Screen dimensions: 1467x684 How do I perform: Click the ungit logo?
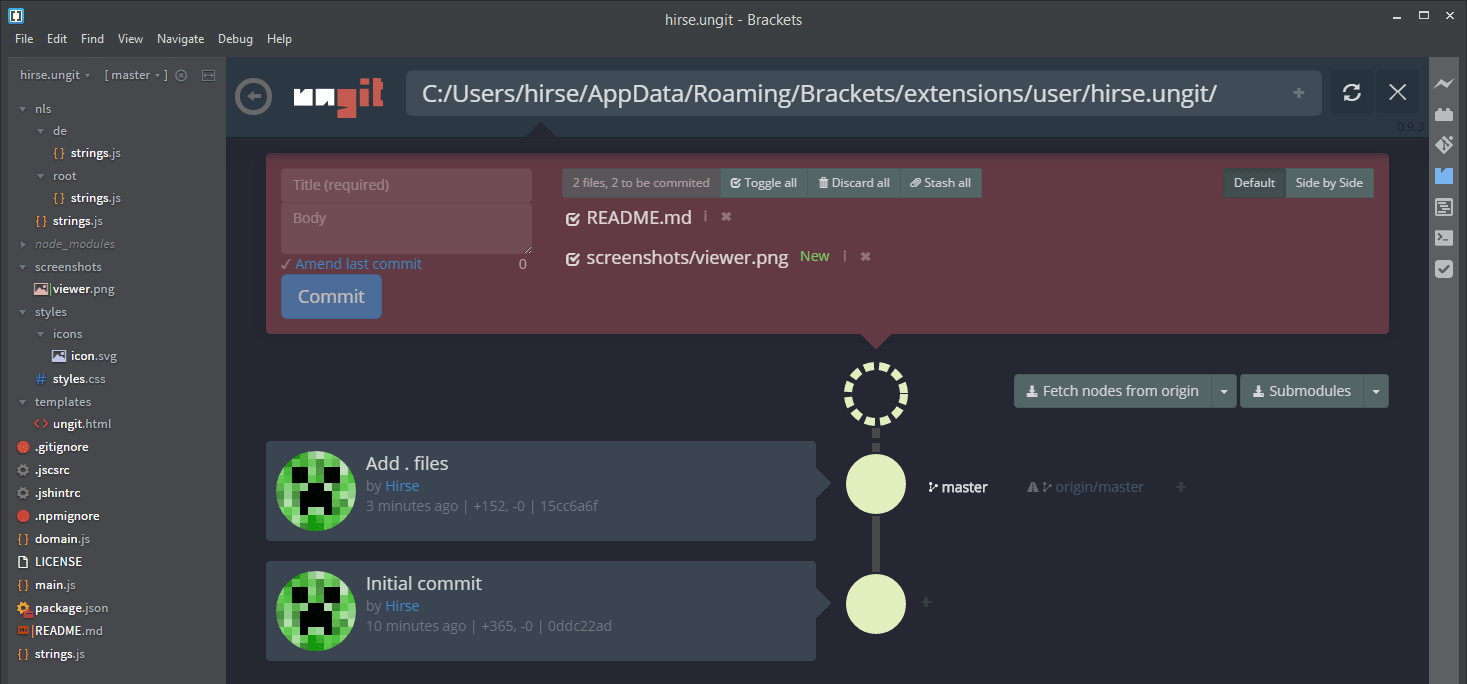click(x=340, y=93)
